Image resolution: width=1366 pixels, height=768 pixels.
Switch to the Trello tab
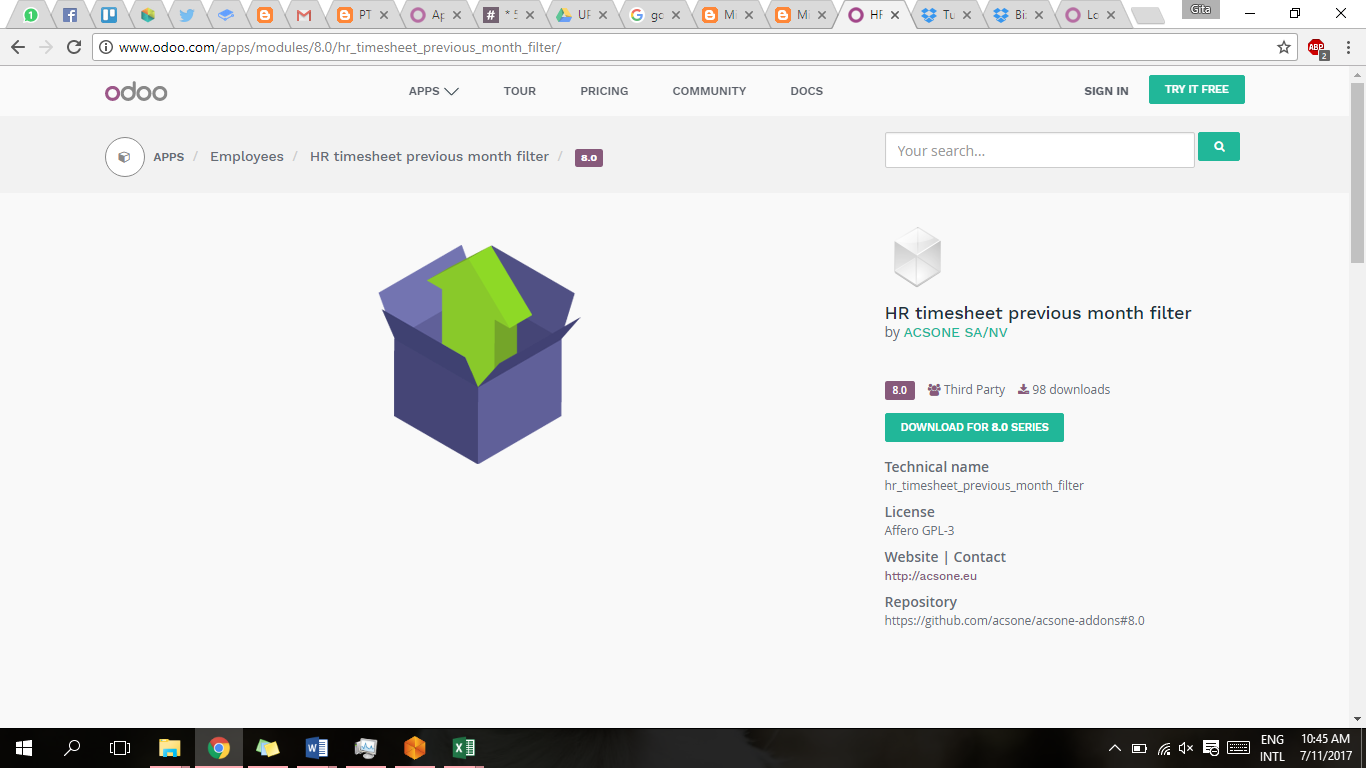pyautogui.click(x=109, y=15)
